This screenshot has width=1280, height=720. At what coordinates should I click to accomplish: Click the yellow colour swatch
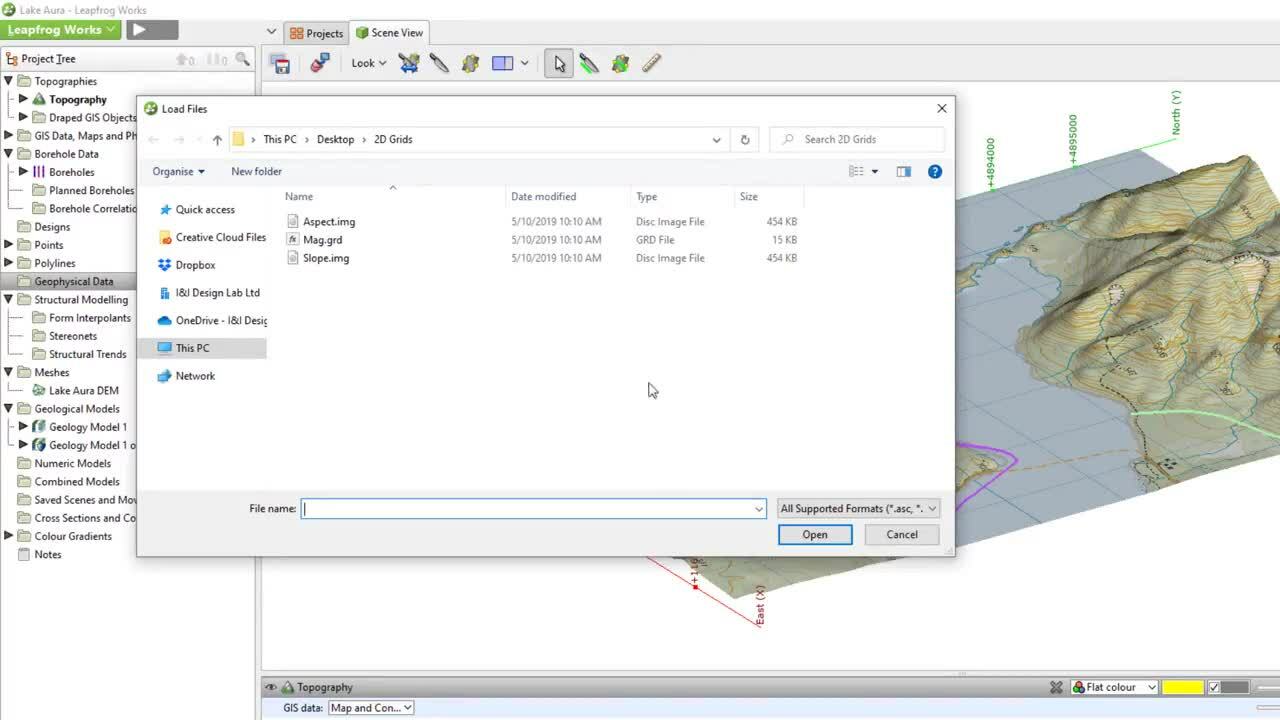coord(1183,687)
